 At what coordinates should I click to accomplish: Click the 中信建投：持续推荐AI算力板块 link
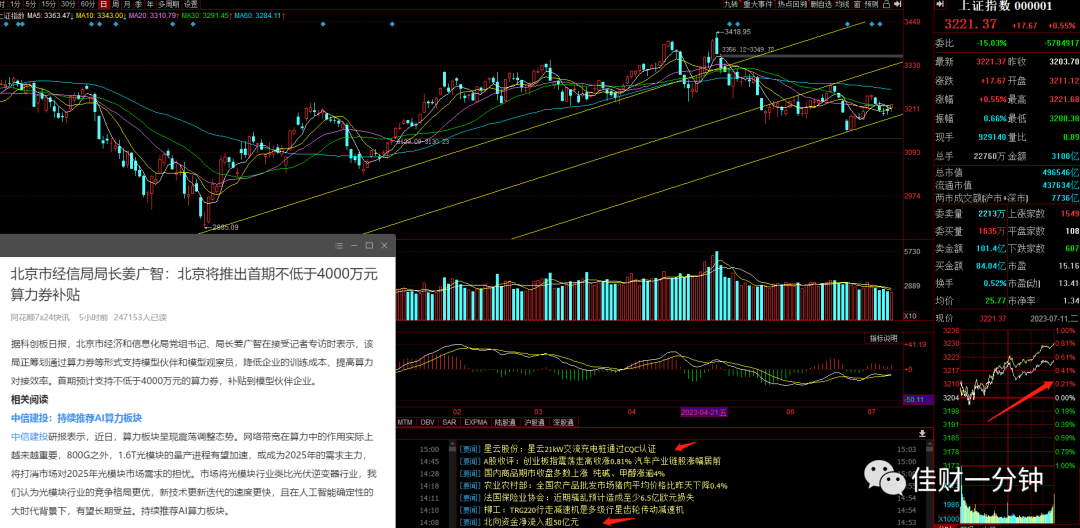point(76,418)
